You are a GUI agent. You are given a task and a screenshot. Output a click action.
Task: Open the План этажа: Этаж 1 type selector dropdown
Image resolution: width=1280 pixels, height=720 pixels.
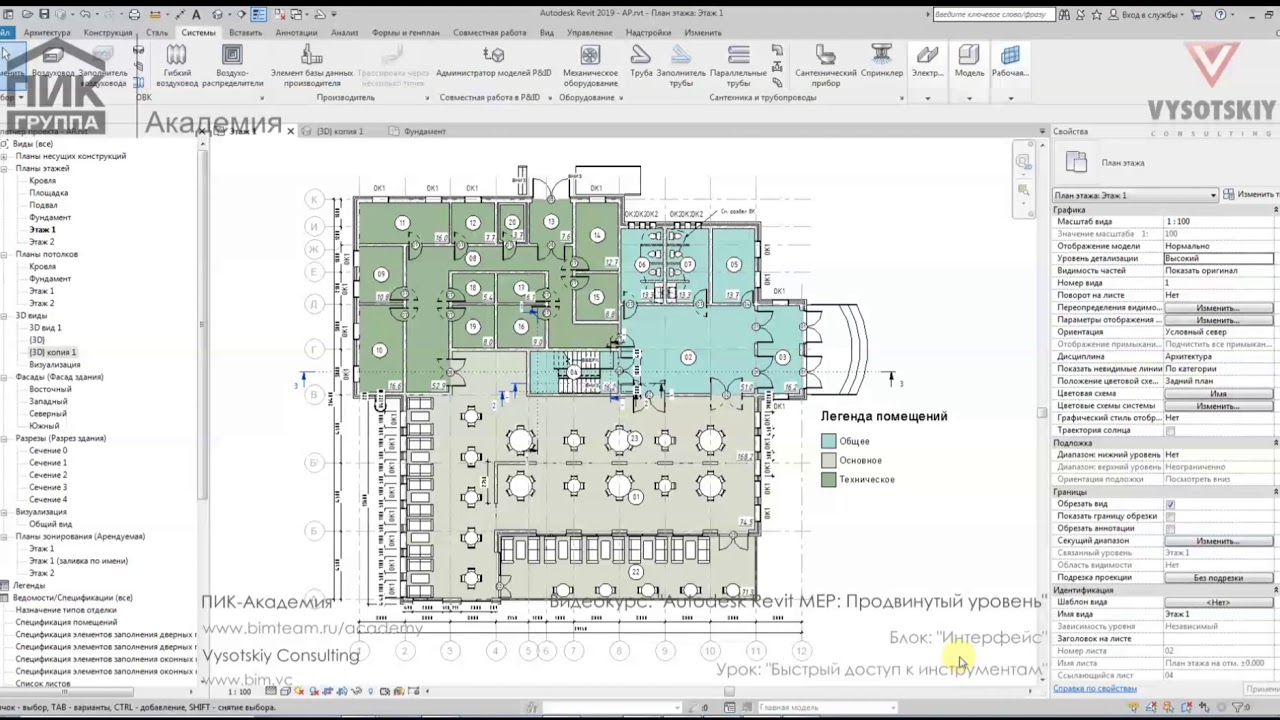click(x=1135, y=195)
